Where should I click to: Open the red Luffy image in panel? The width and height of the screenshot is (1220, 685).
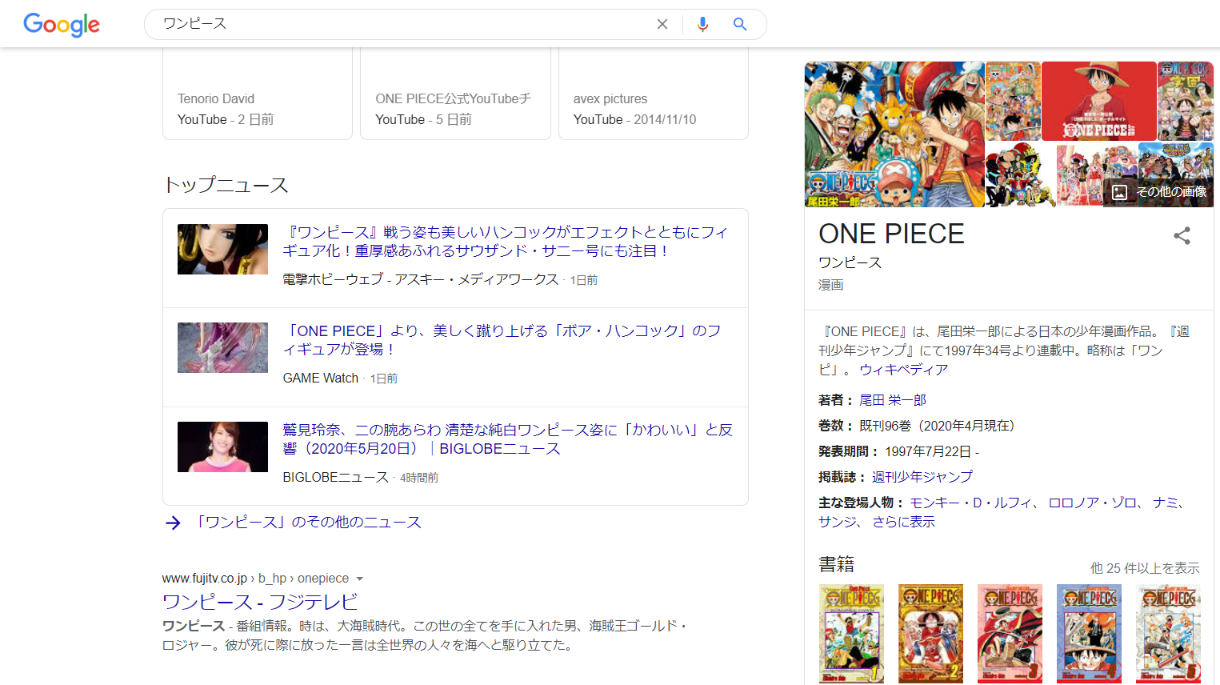[1099, 101]
